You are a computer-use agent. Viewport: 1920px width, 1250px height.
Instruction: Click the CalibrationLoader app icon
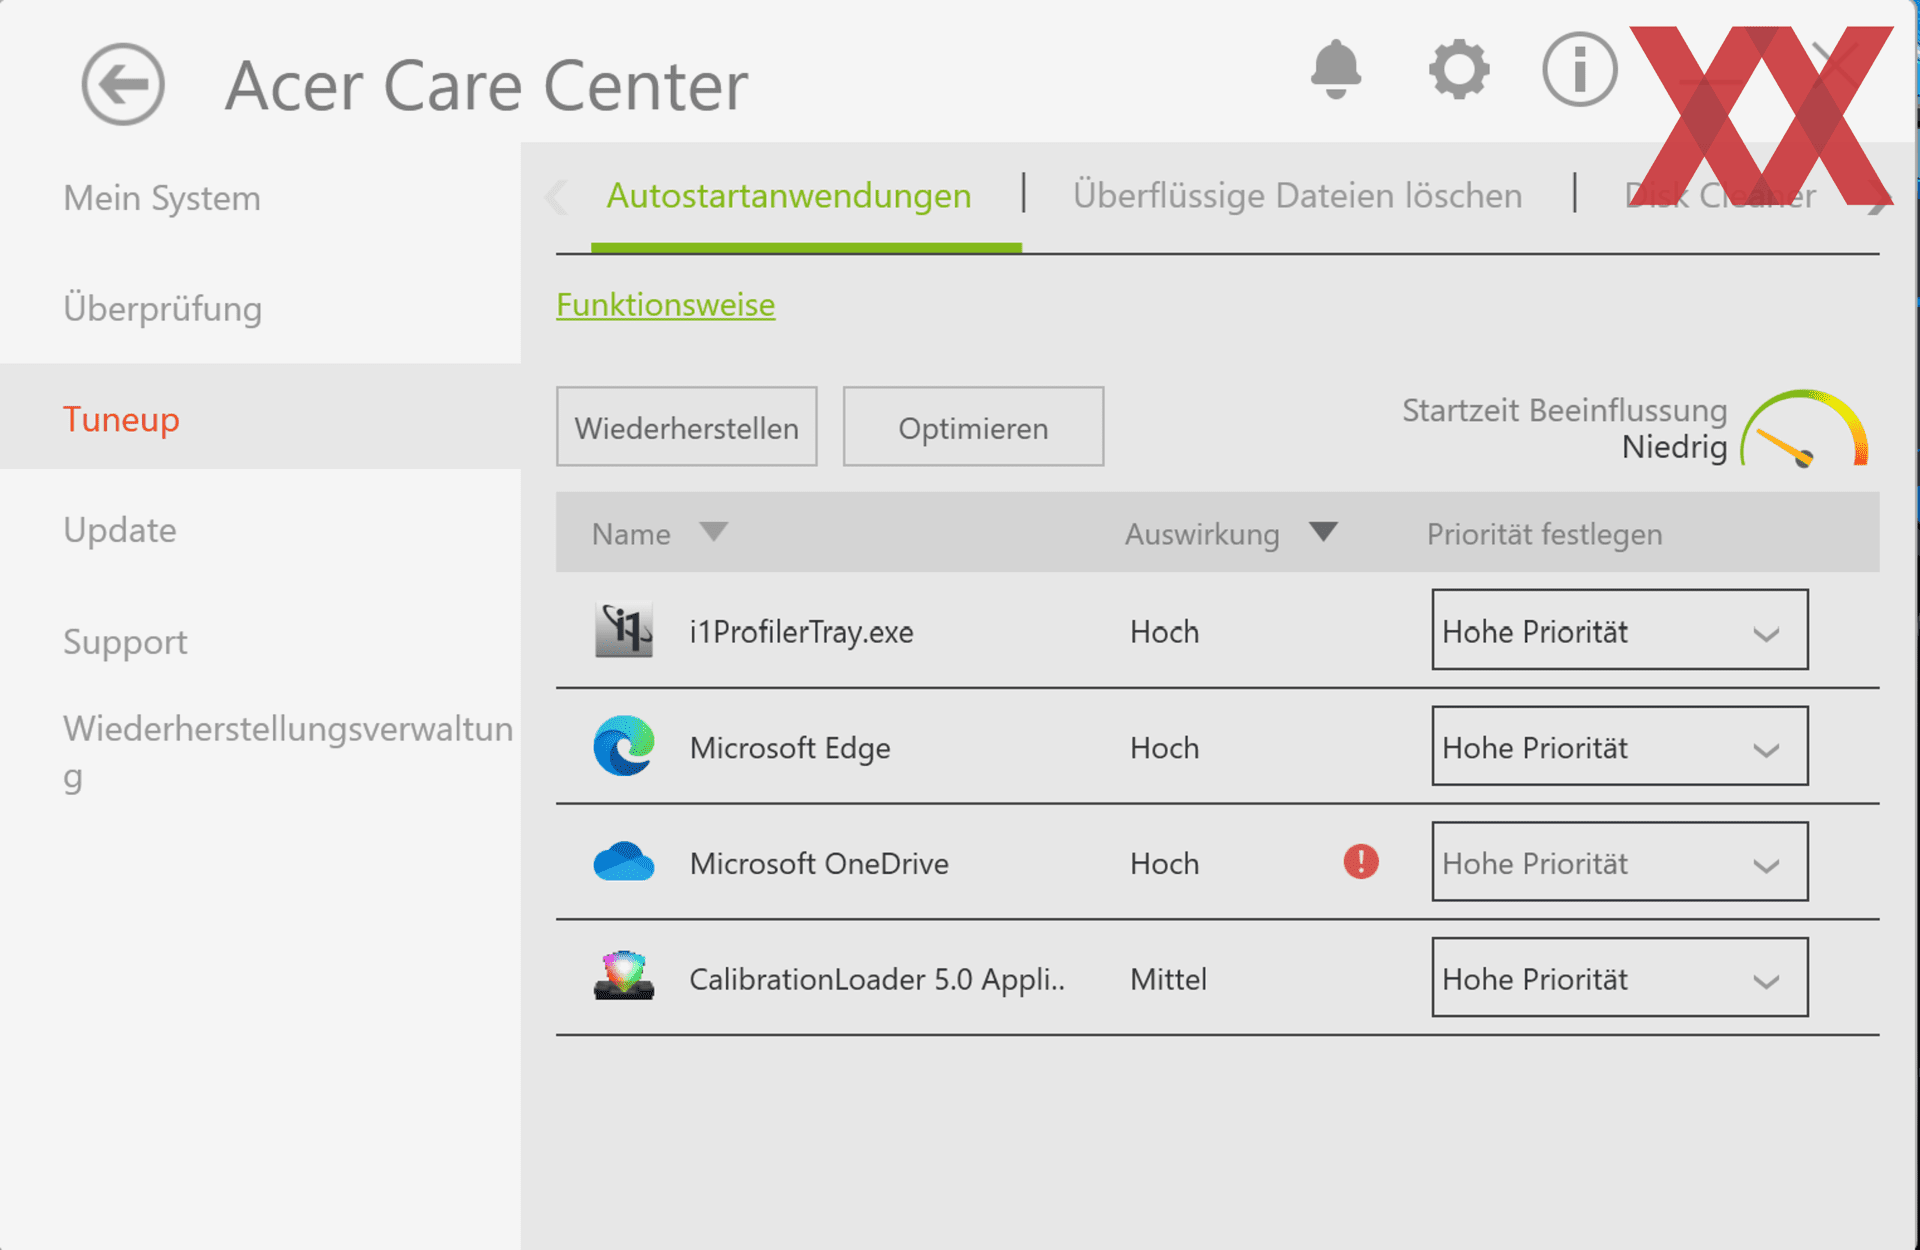[x=624, y=976]
